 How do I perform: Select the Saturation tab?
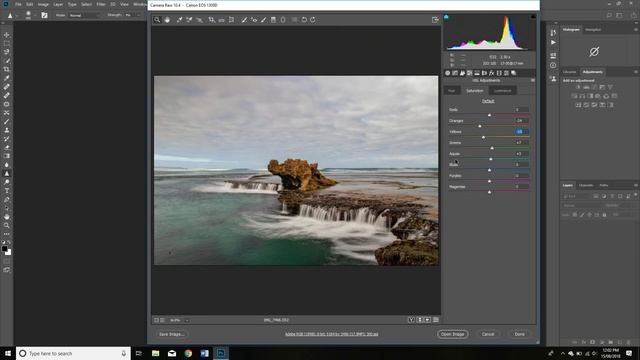[x=475, y=91]
